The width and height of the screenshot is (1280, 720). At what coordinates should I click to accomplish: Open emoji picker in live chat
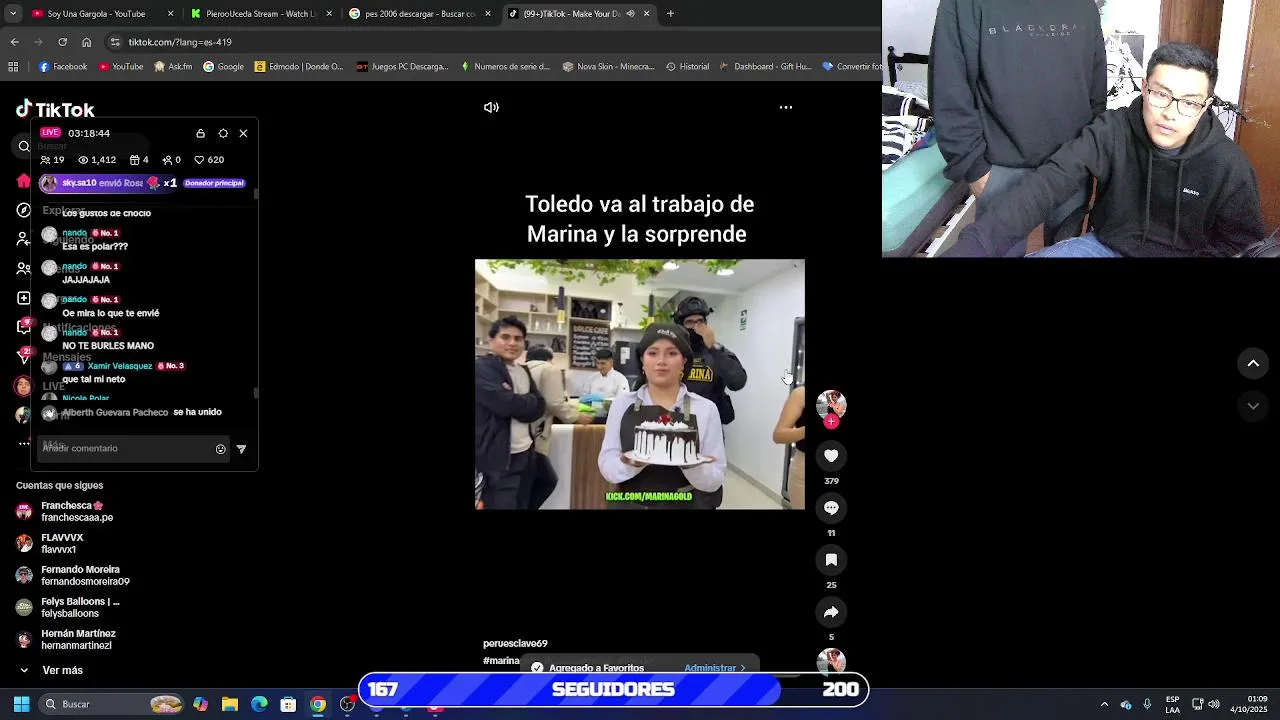pos(221,449)
